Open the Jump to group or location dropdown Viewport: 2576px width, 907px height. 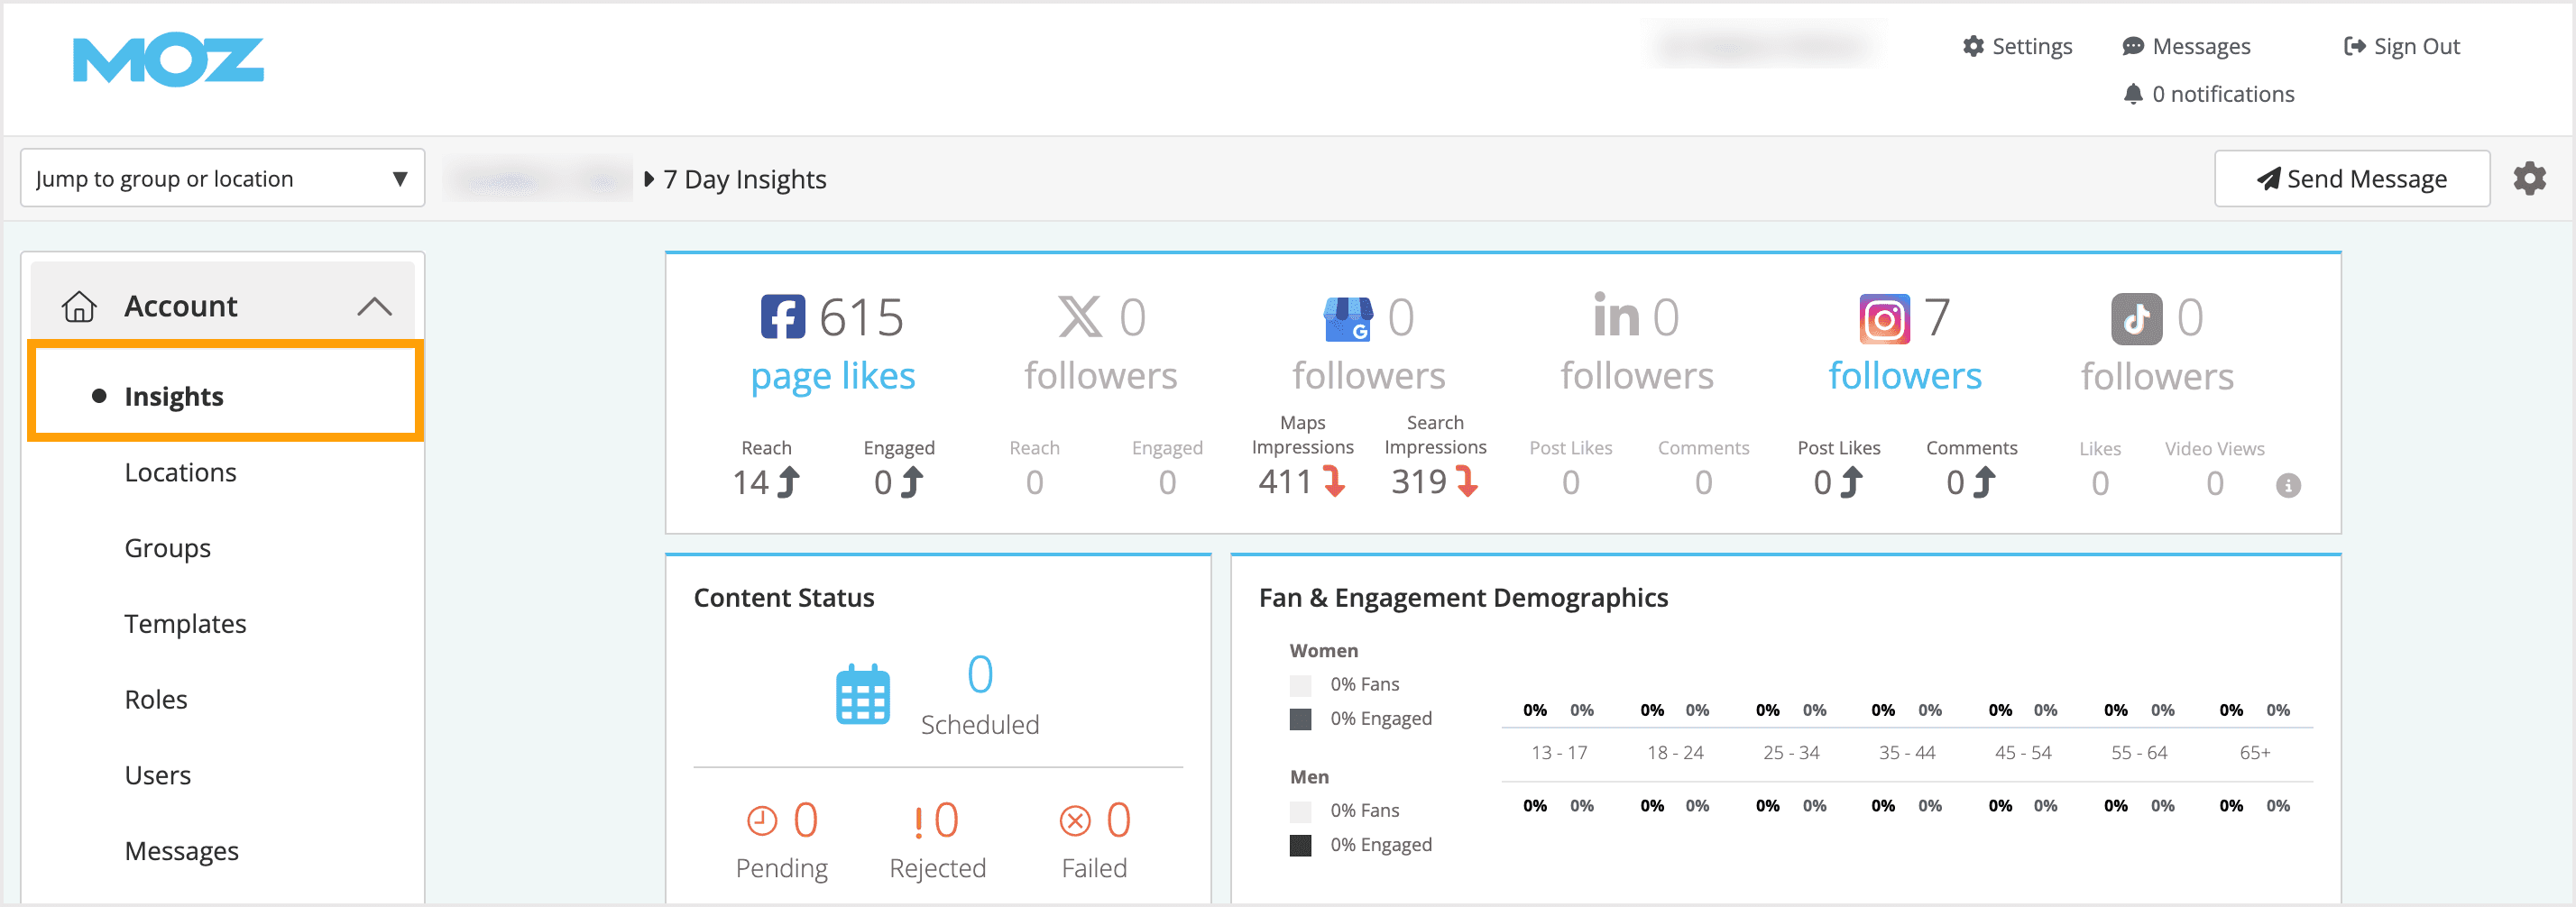pyautogui.click(x=222, y=177)
